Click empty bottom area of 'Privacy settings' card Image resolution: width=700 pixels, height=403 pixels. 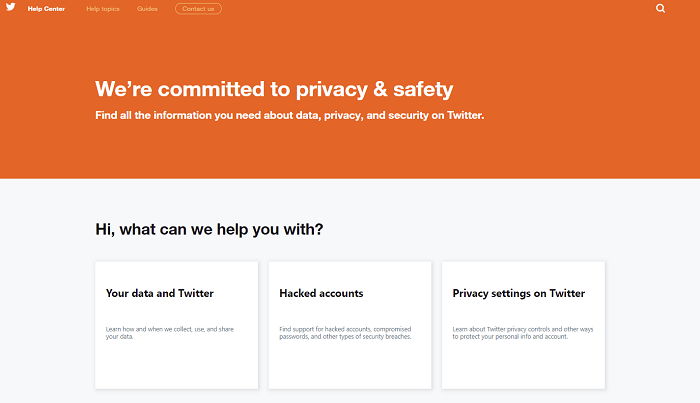pyautogui.click(x=523, y=368)
